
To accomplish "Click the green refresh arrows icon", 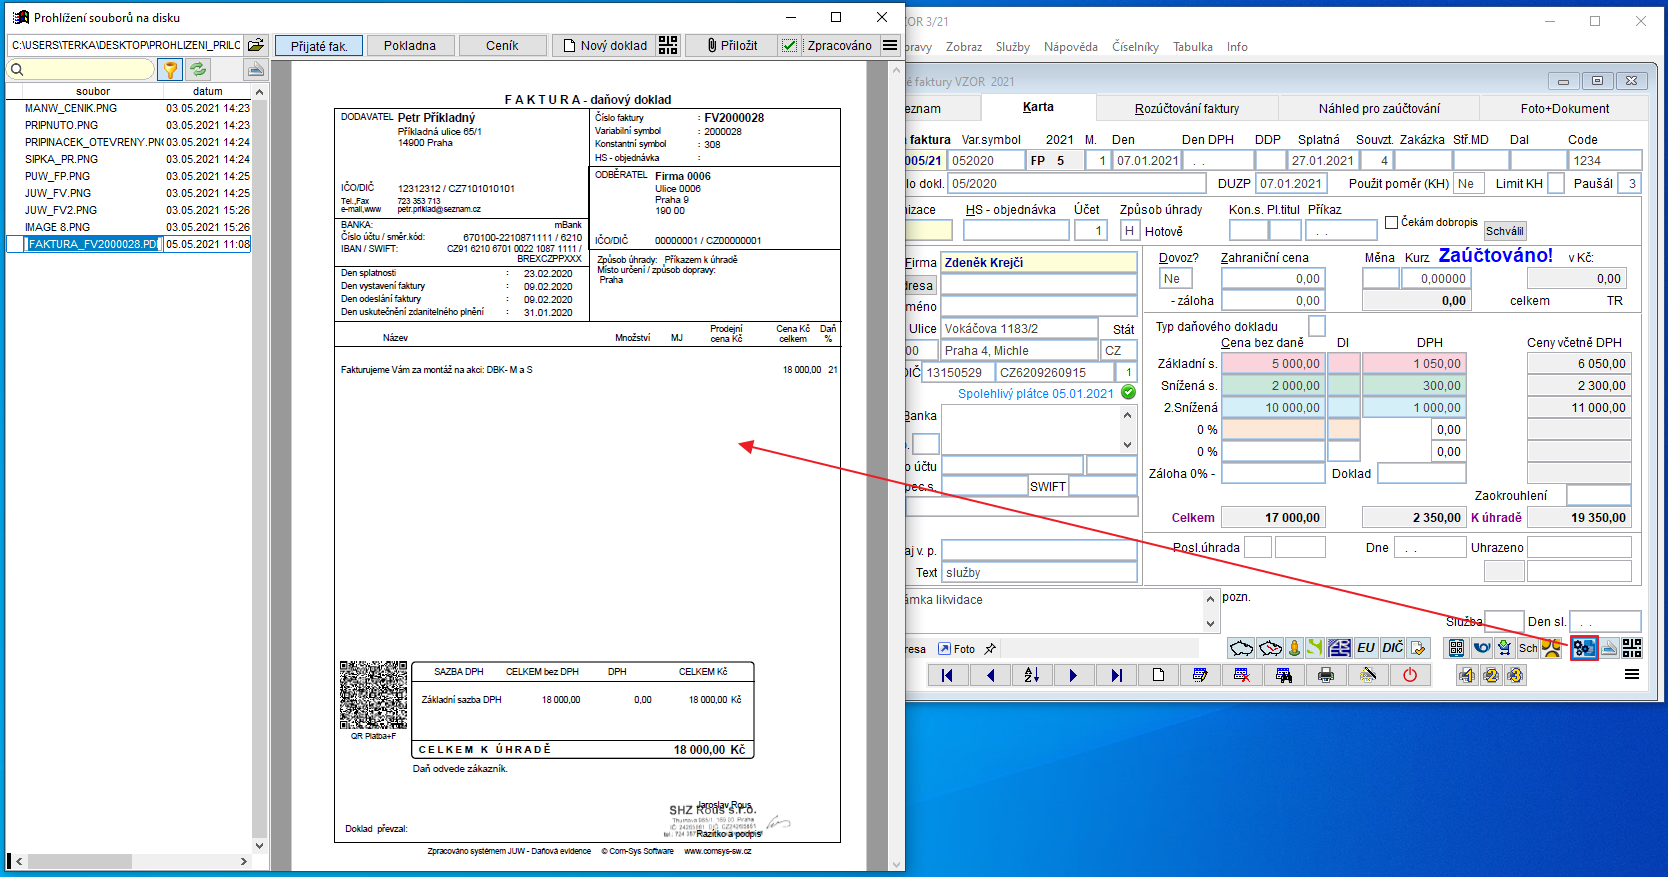I will 198,69.
